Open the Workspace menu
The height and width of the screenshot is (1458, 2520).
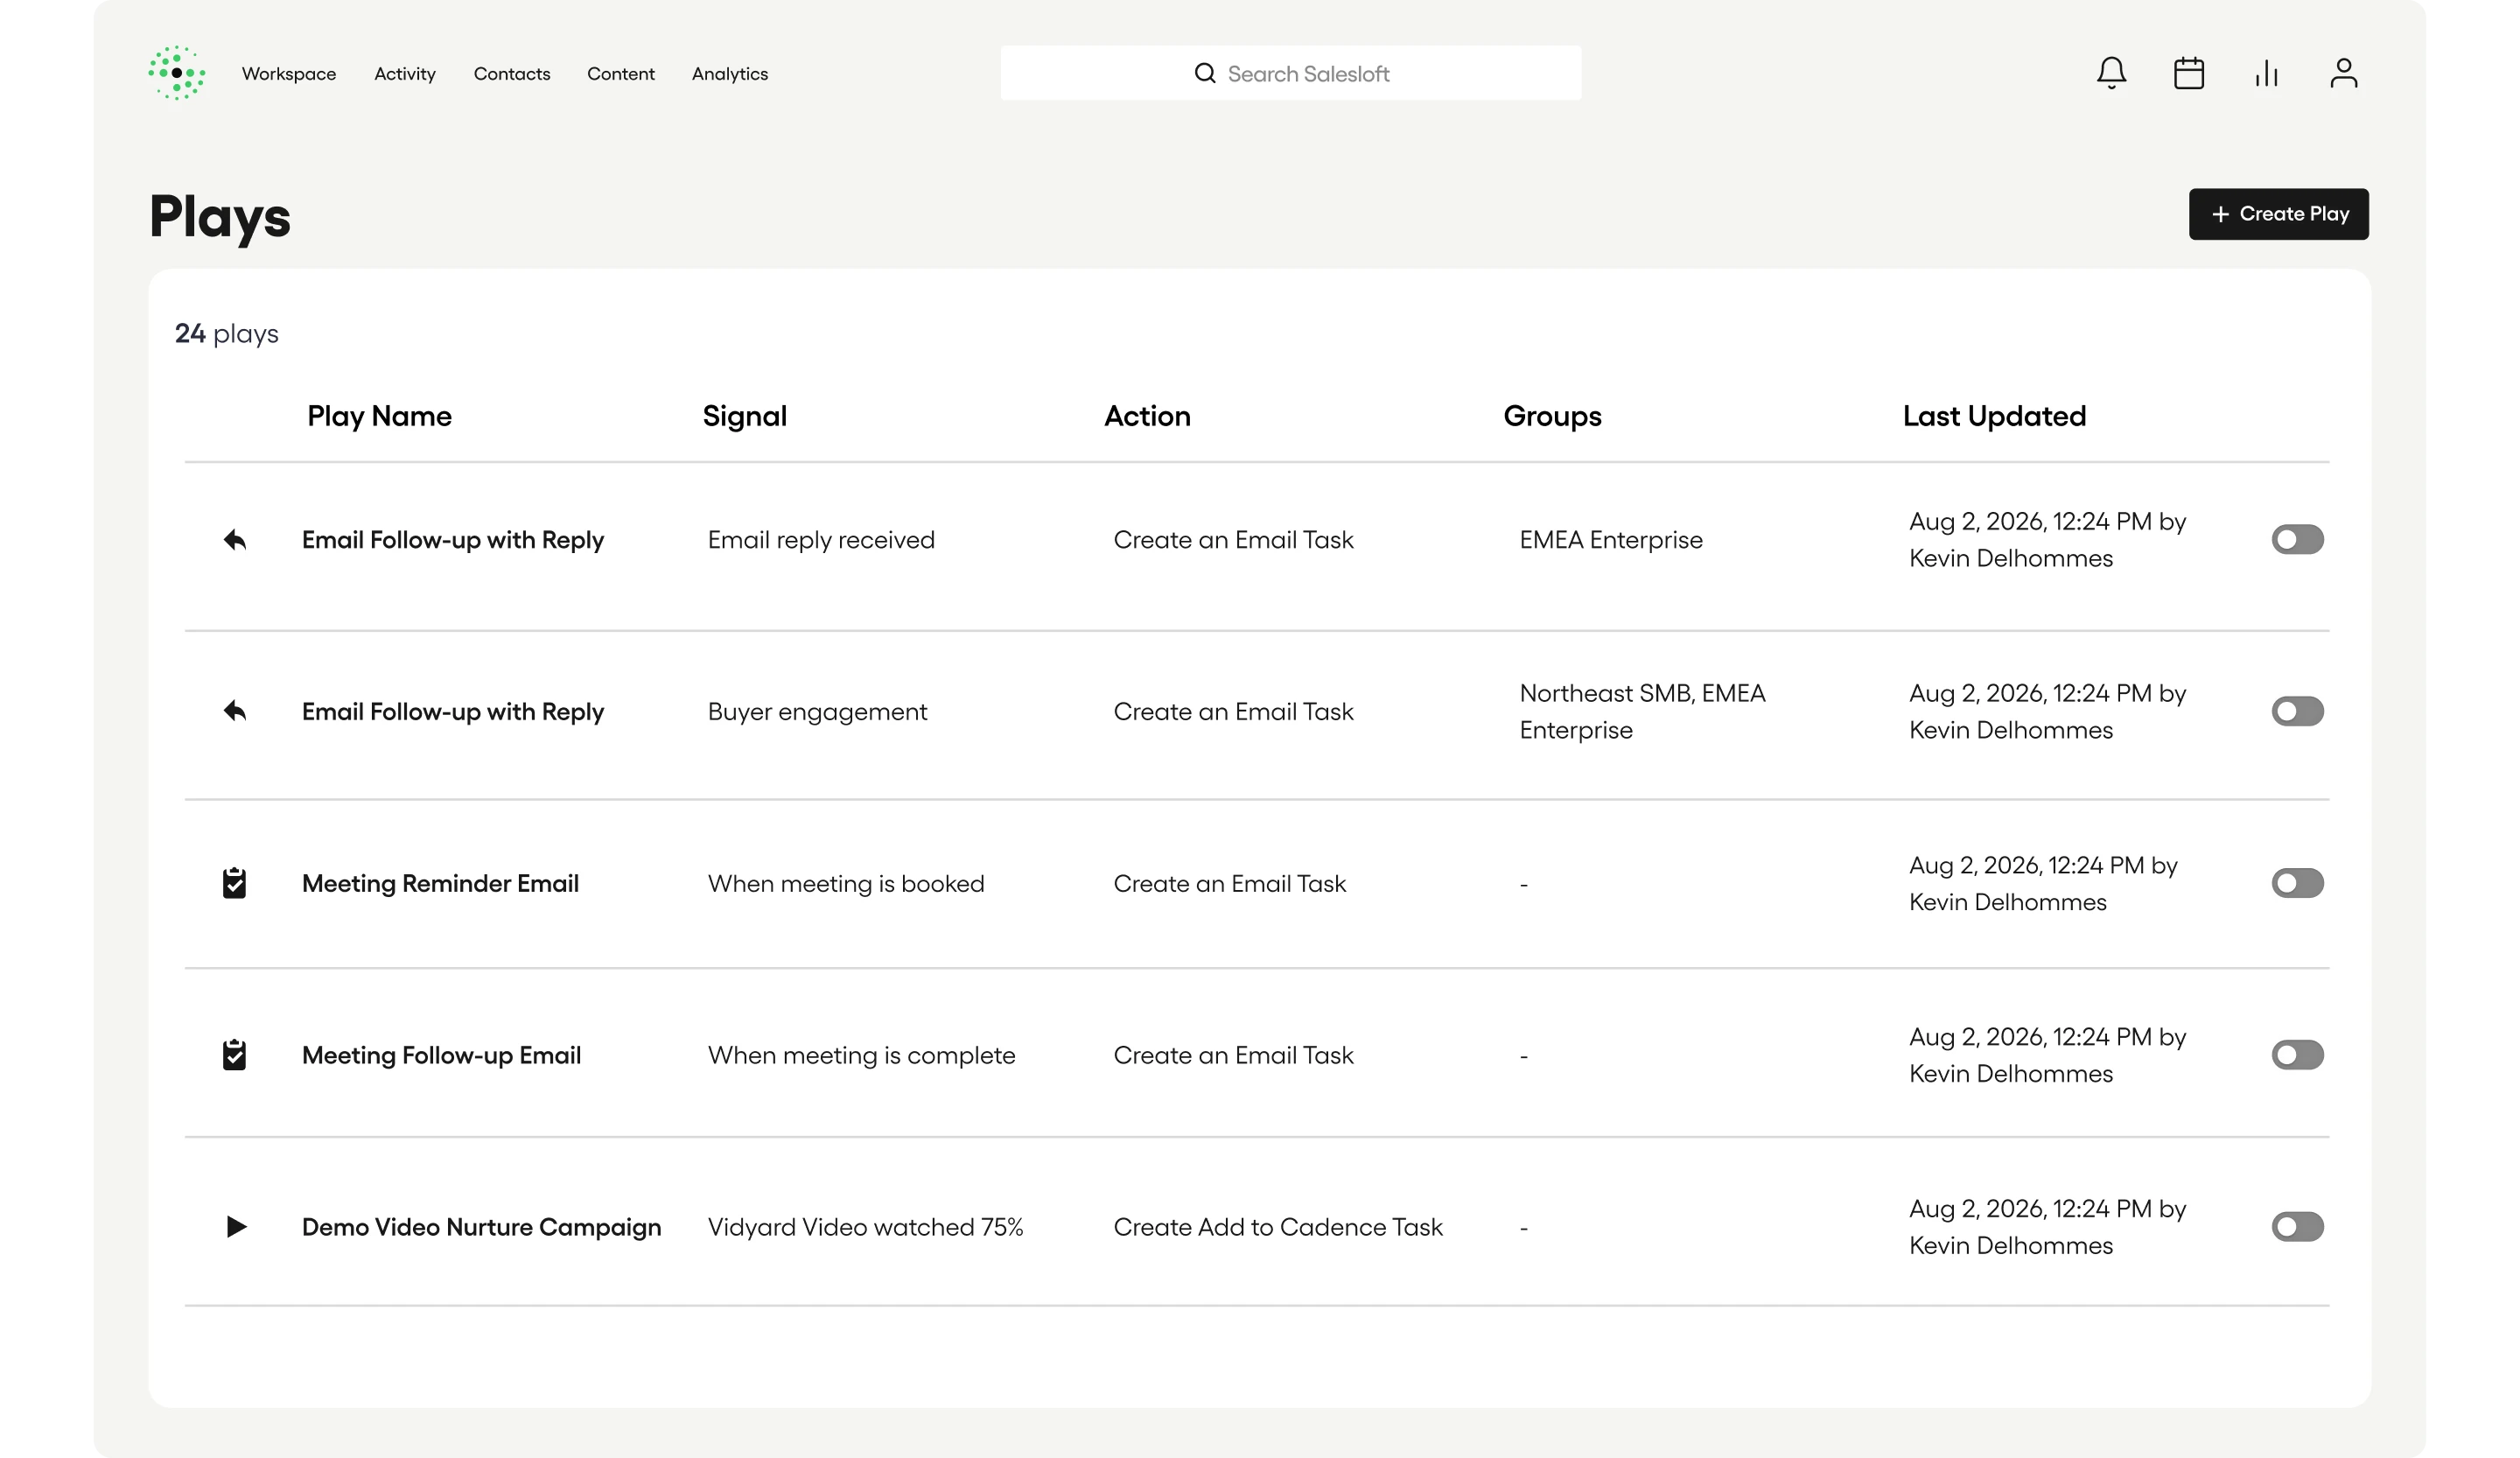[289, 74]
